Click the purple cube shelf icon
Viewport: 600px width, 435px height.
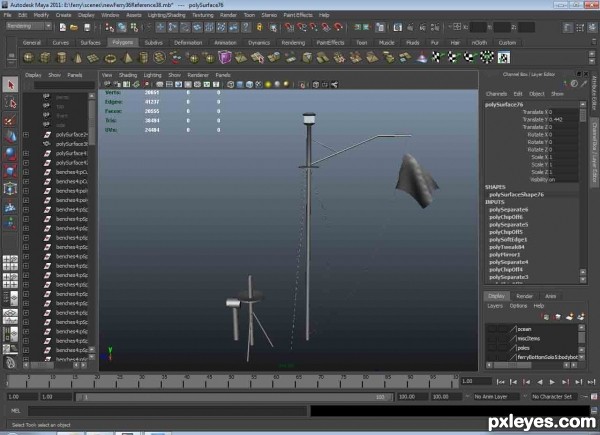[225, 58]
